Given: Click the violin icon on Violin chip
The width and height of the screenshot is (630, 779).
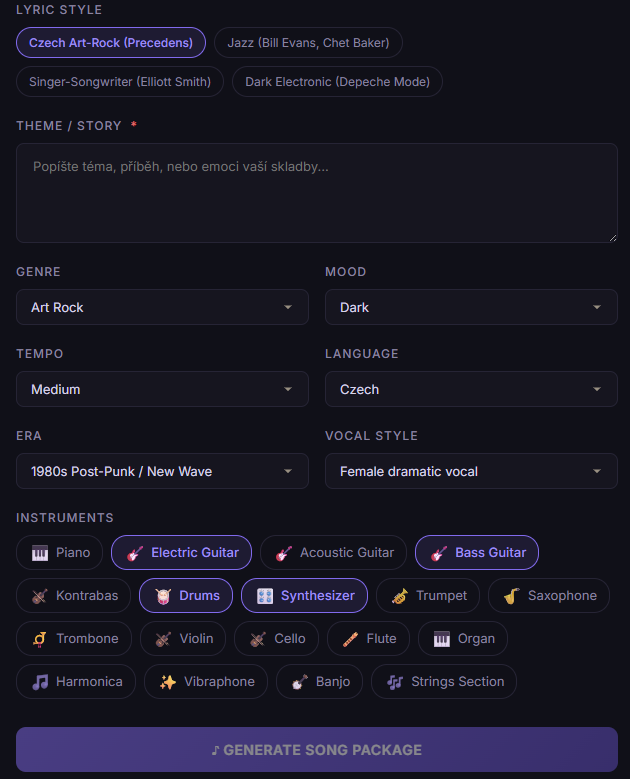Looking at the screenshot, I should pyautogui.click(x=163, y=638).
